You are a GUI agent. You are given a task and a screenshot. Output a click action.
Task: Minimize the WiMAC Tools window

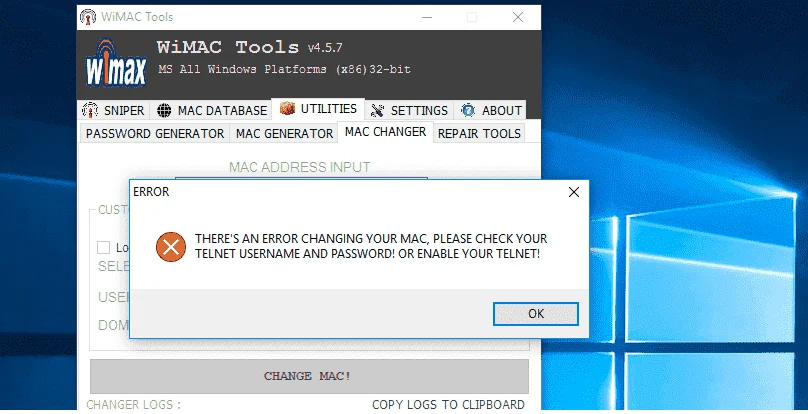(x=427, y=17)
